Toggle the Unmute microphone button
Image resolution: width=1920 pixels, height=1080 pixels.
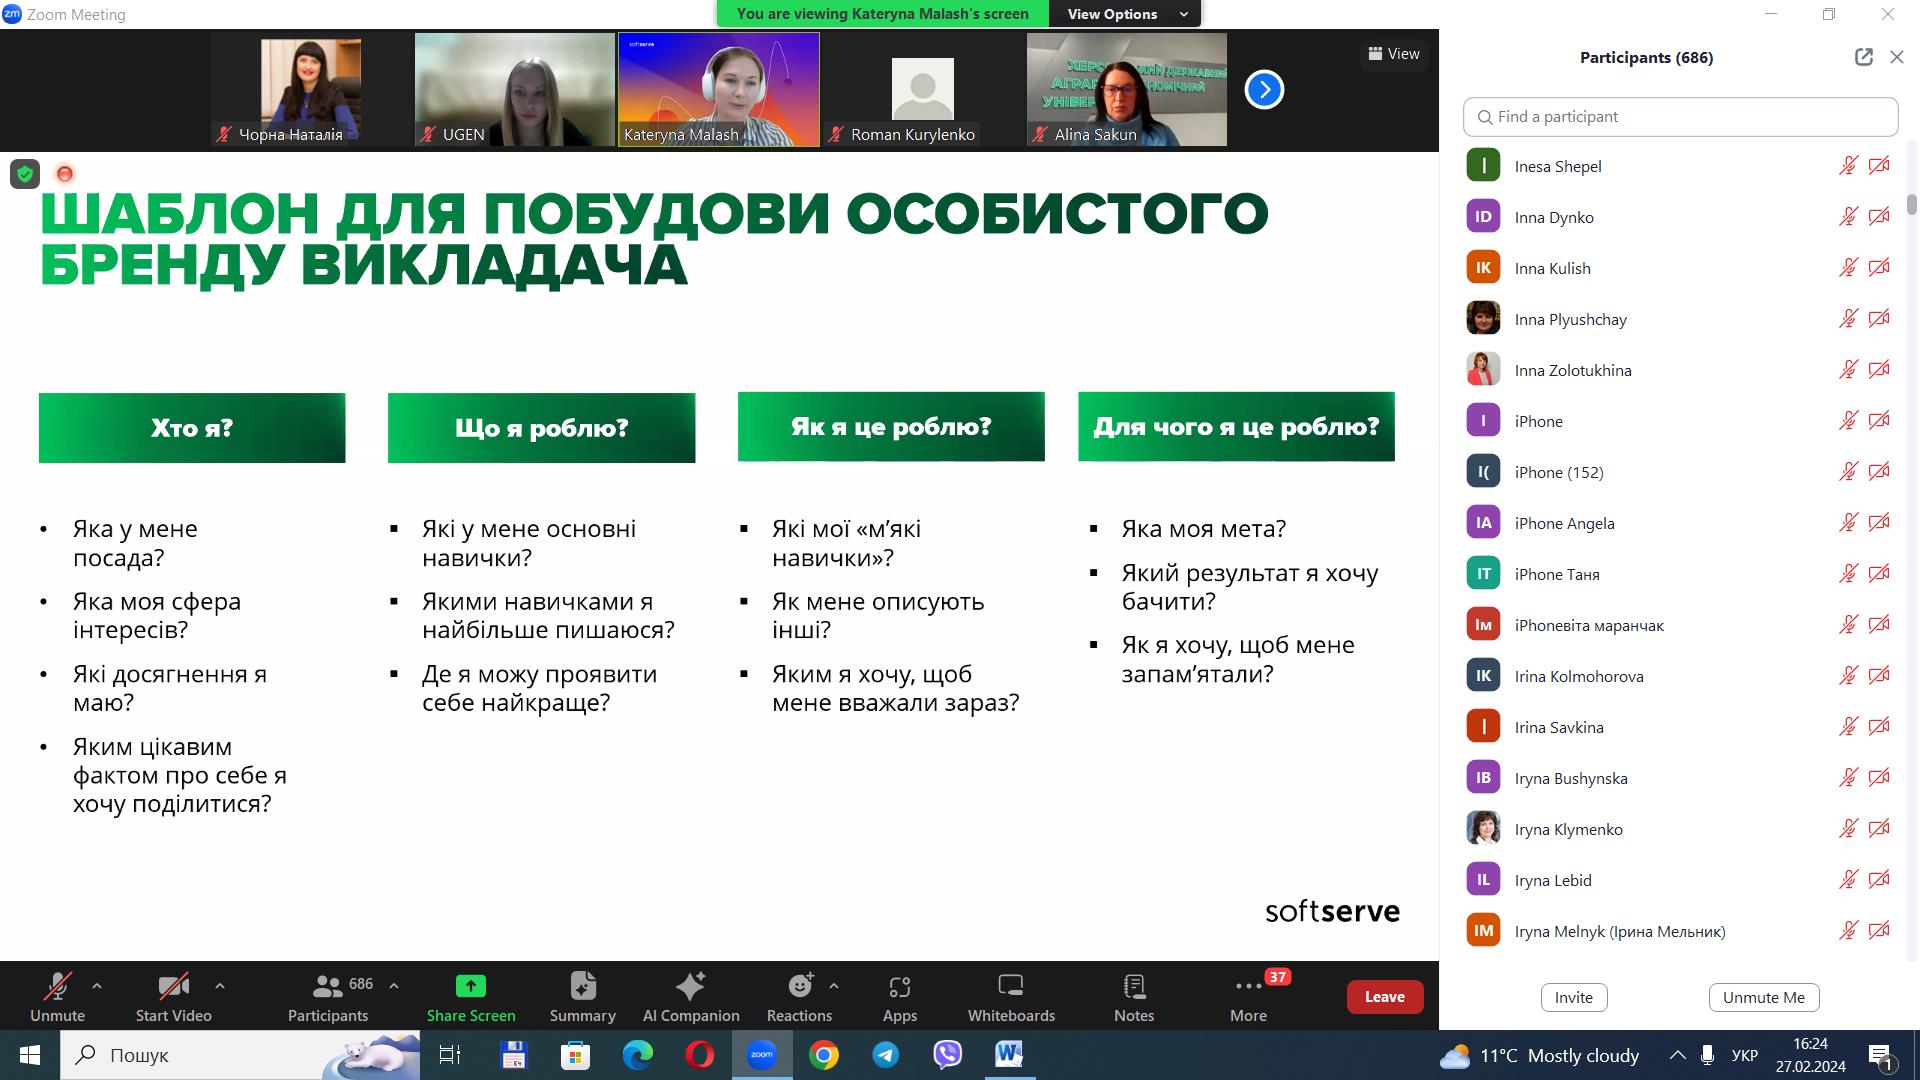57,996
